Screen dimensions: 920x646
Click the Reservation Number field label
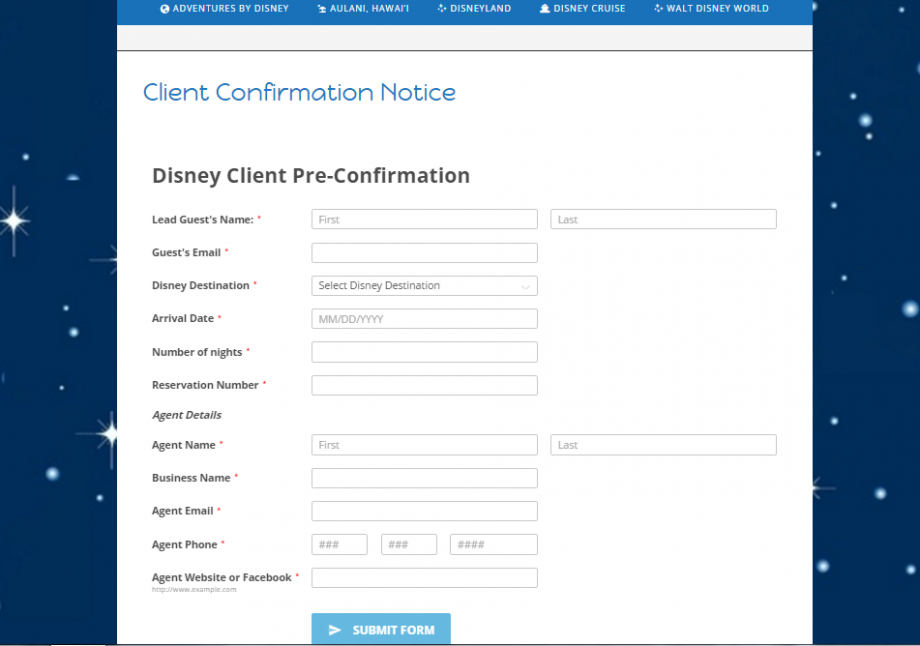click(205, 385)
